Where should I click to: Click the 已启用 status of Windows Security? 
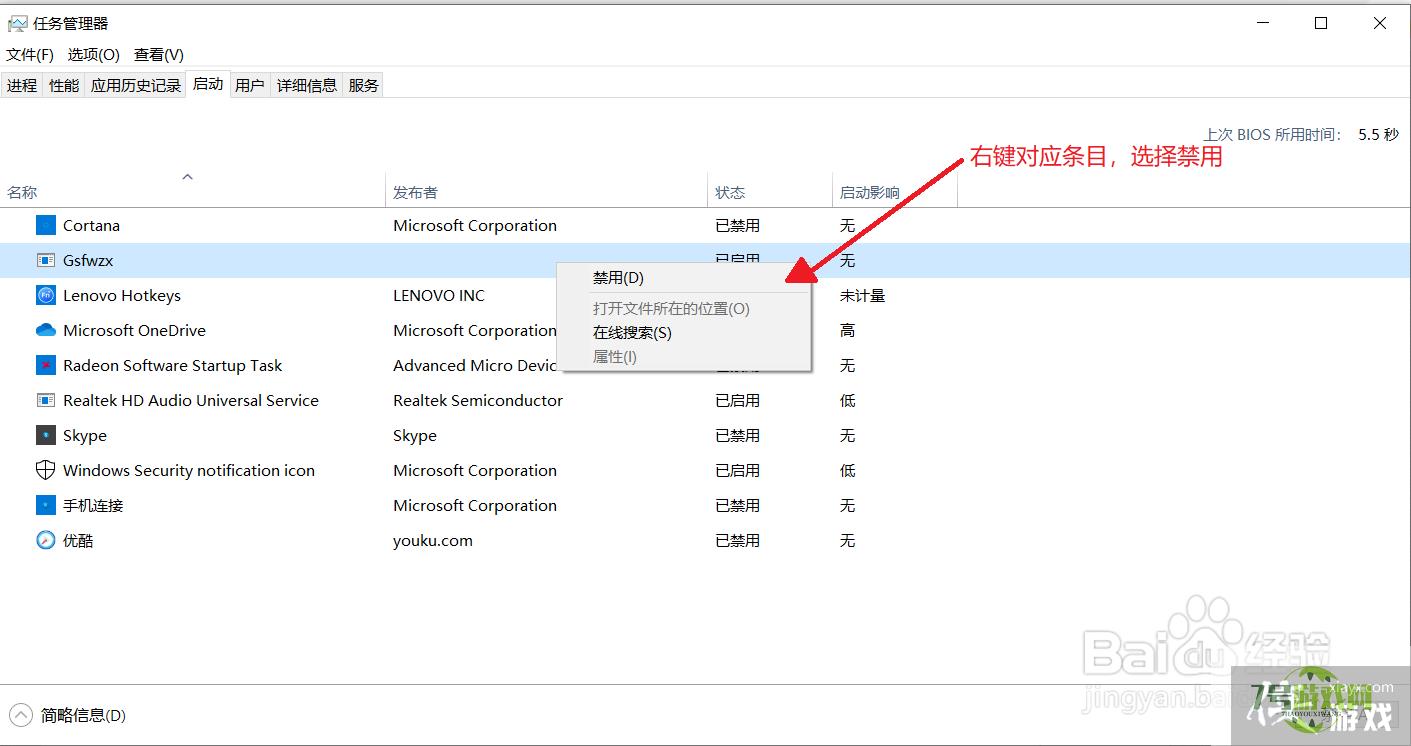(x=738, y=471)
